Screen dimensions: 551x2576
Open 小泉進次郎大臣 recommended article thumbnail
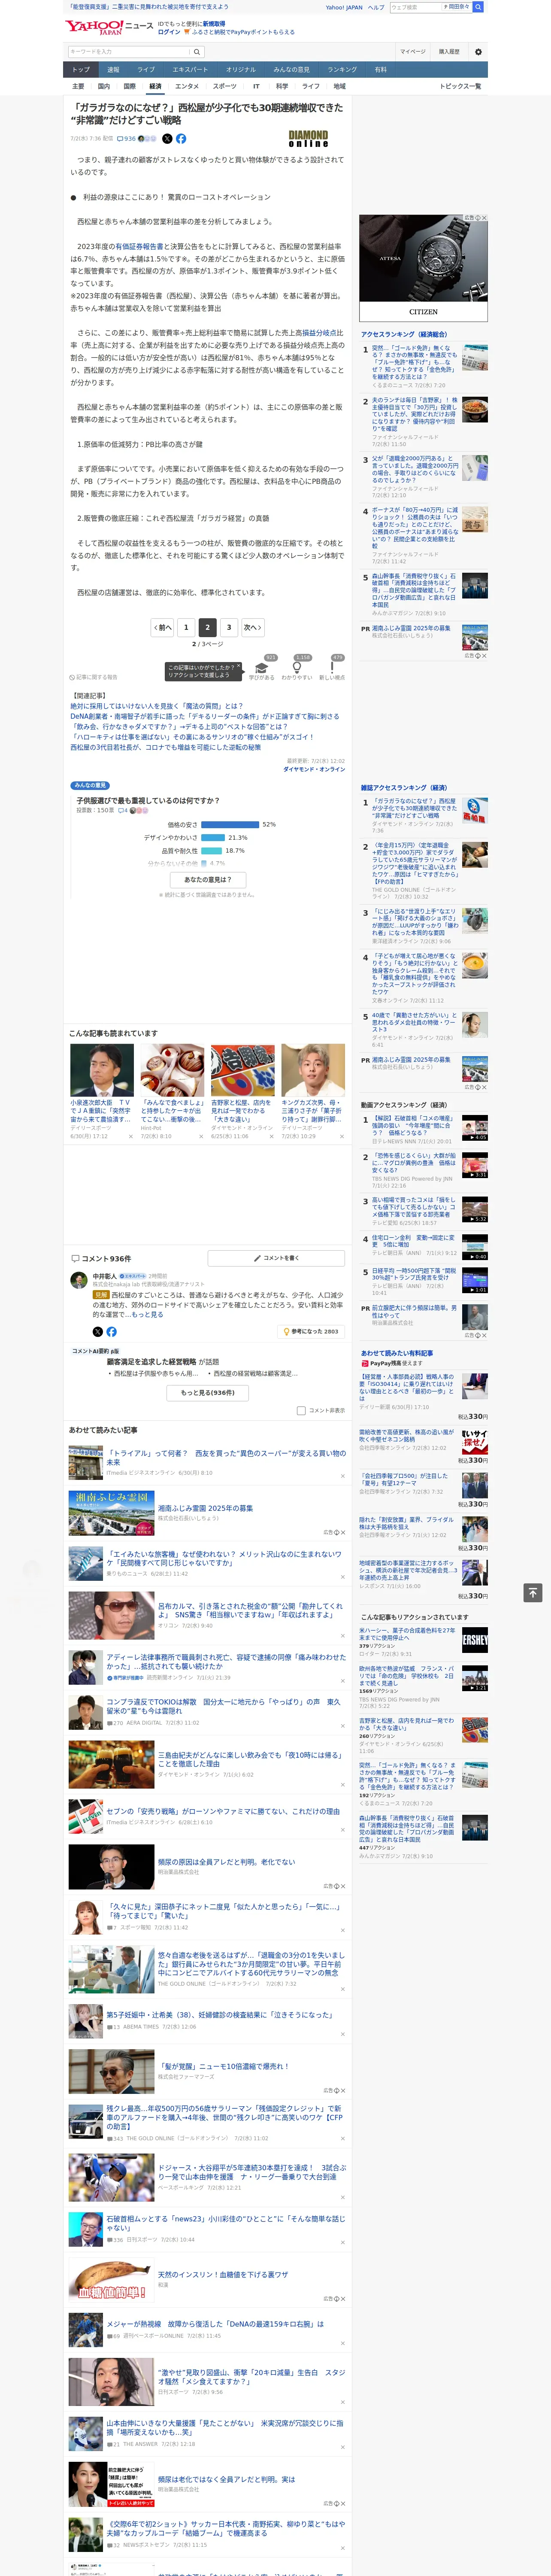[x=102, y=1070]
